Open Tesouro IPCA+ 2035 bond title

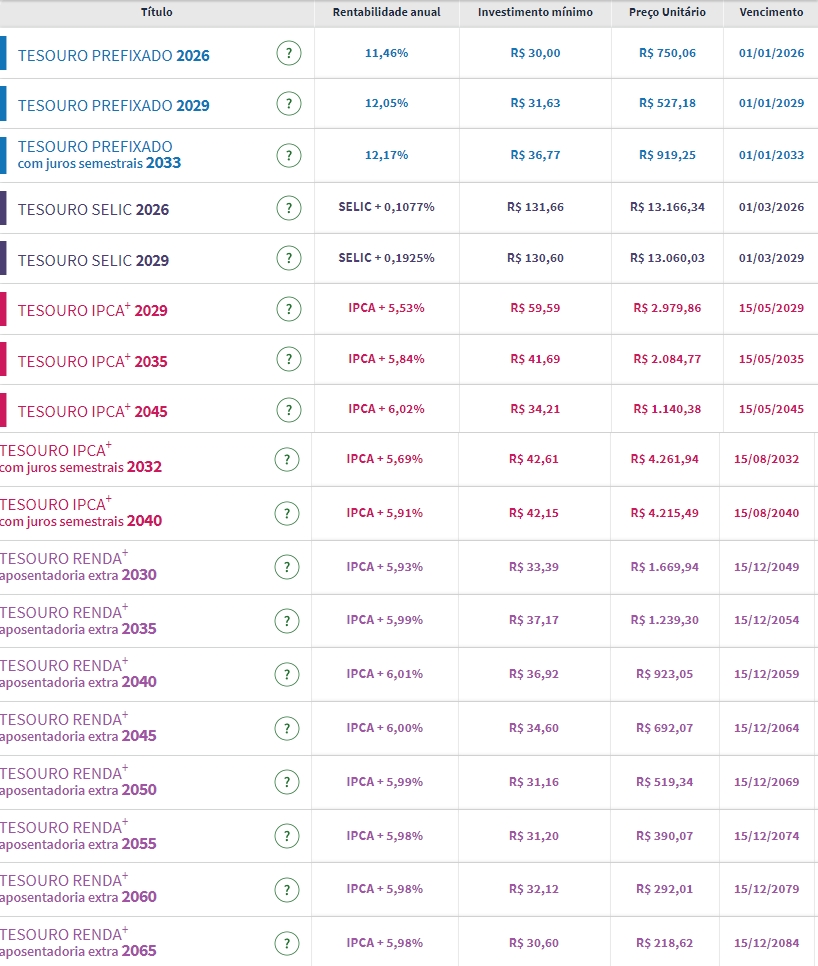92,361
